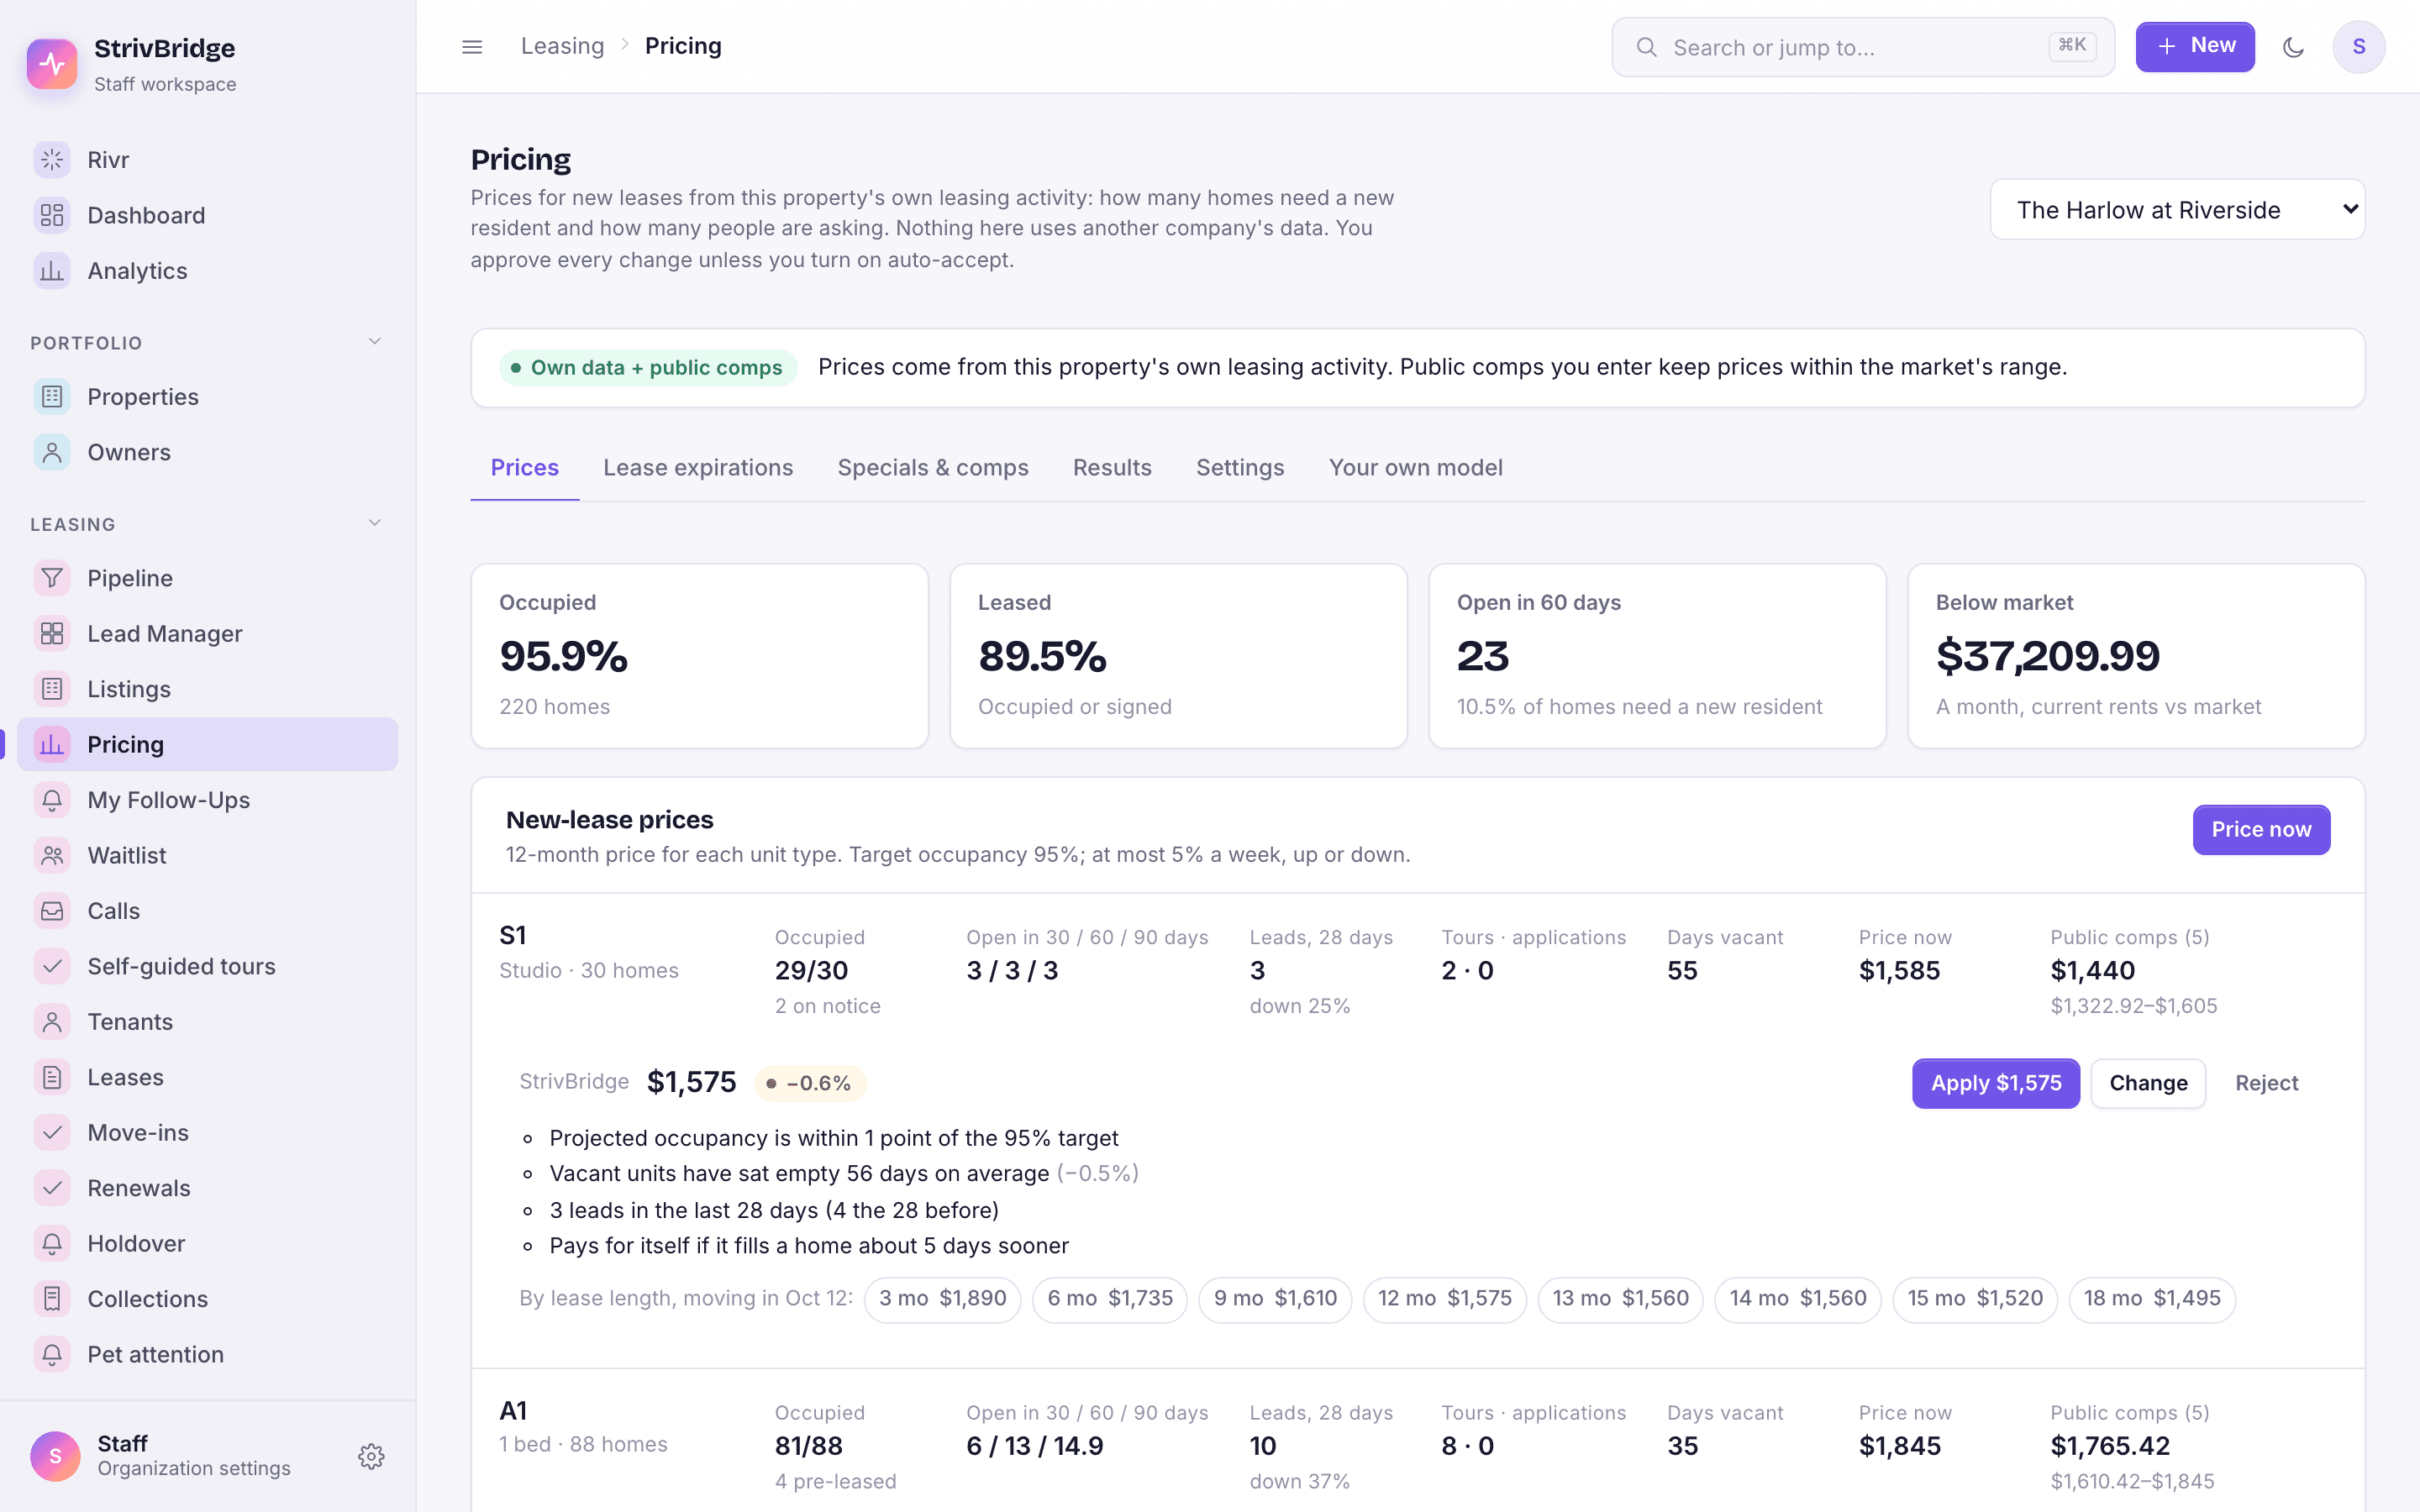Go to Leasing breadcrumb link
Image resolution: width=2420 pixels, height=1512 pixels.
pyautogui.click(x=562, y=46)
